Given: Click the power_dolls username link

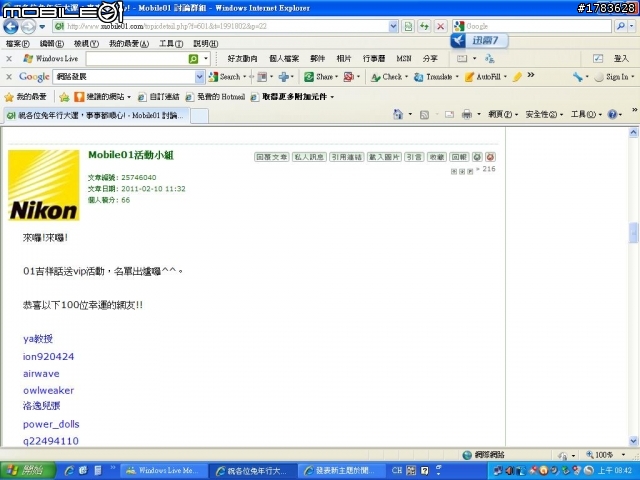Looking at the screenshot, I should pos(51,424).
